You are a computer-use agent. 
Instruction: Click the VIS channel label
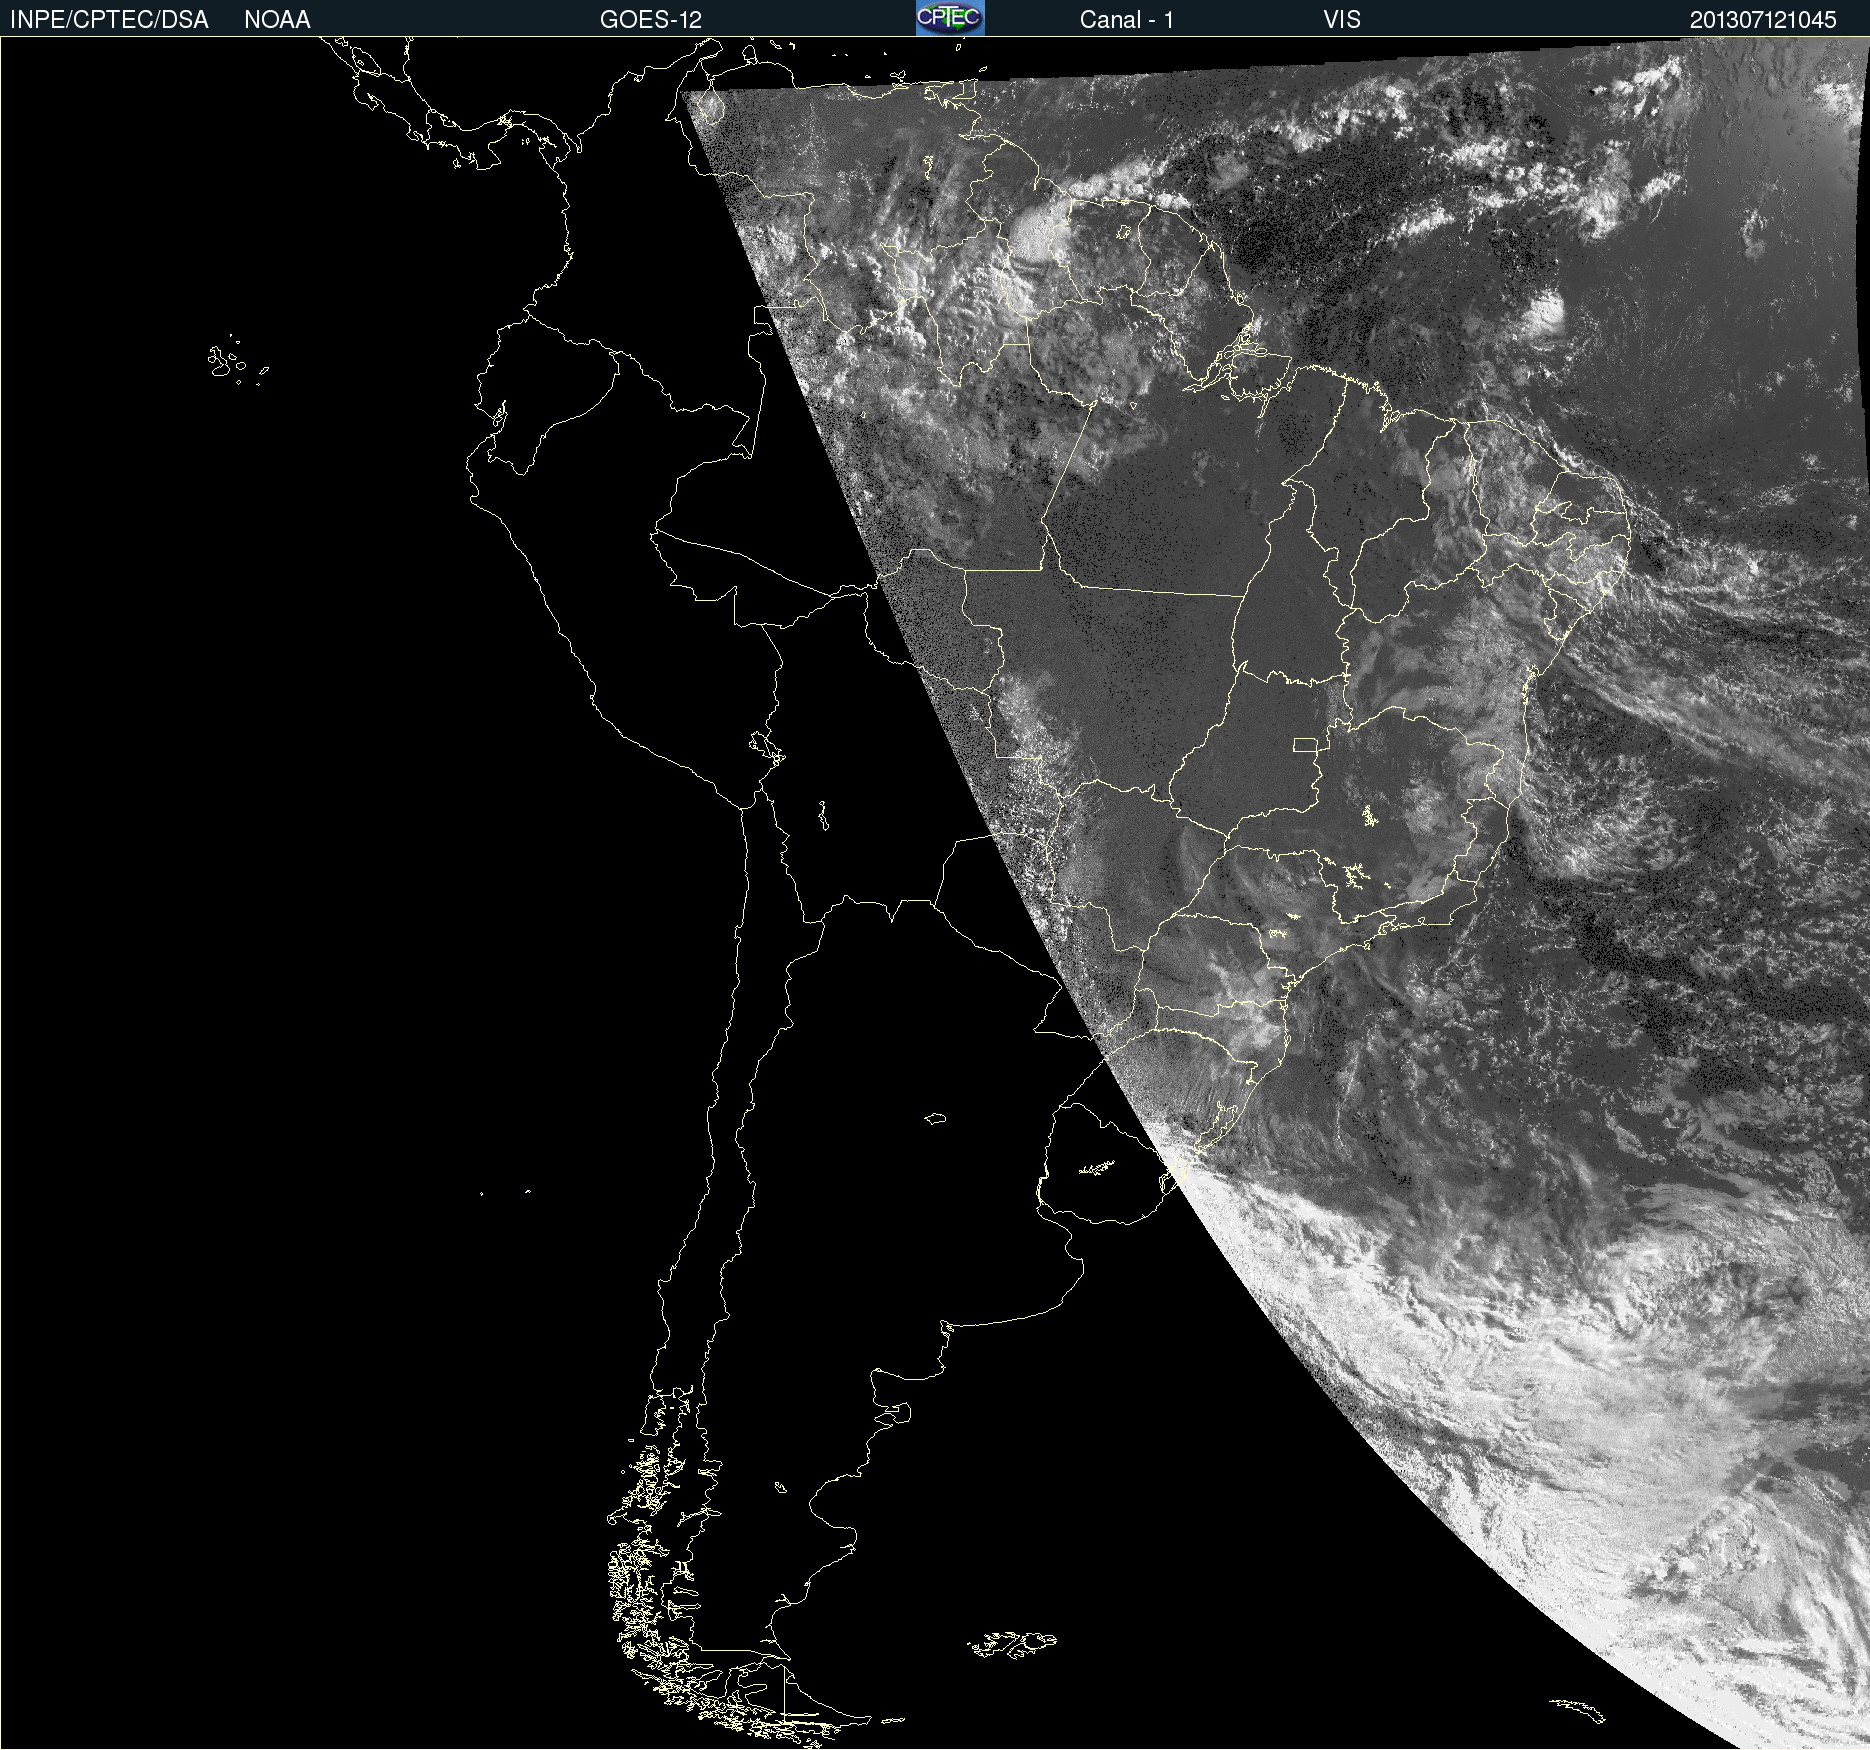point(1342,20)
